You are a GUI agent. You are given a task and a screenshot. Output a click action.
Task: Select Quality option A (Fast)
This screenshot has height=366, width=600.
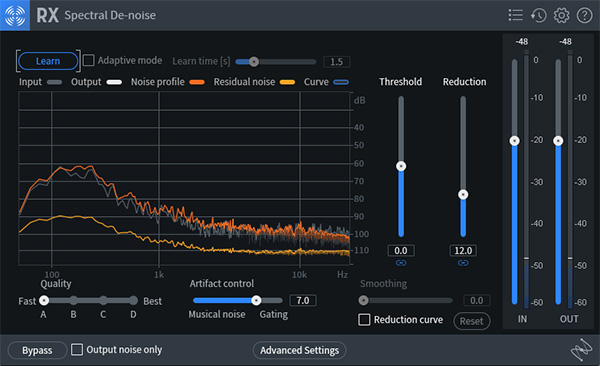point(44,301)
